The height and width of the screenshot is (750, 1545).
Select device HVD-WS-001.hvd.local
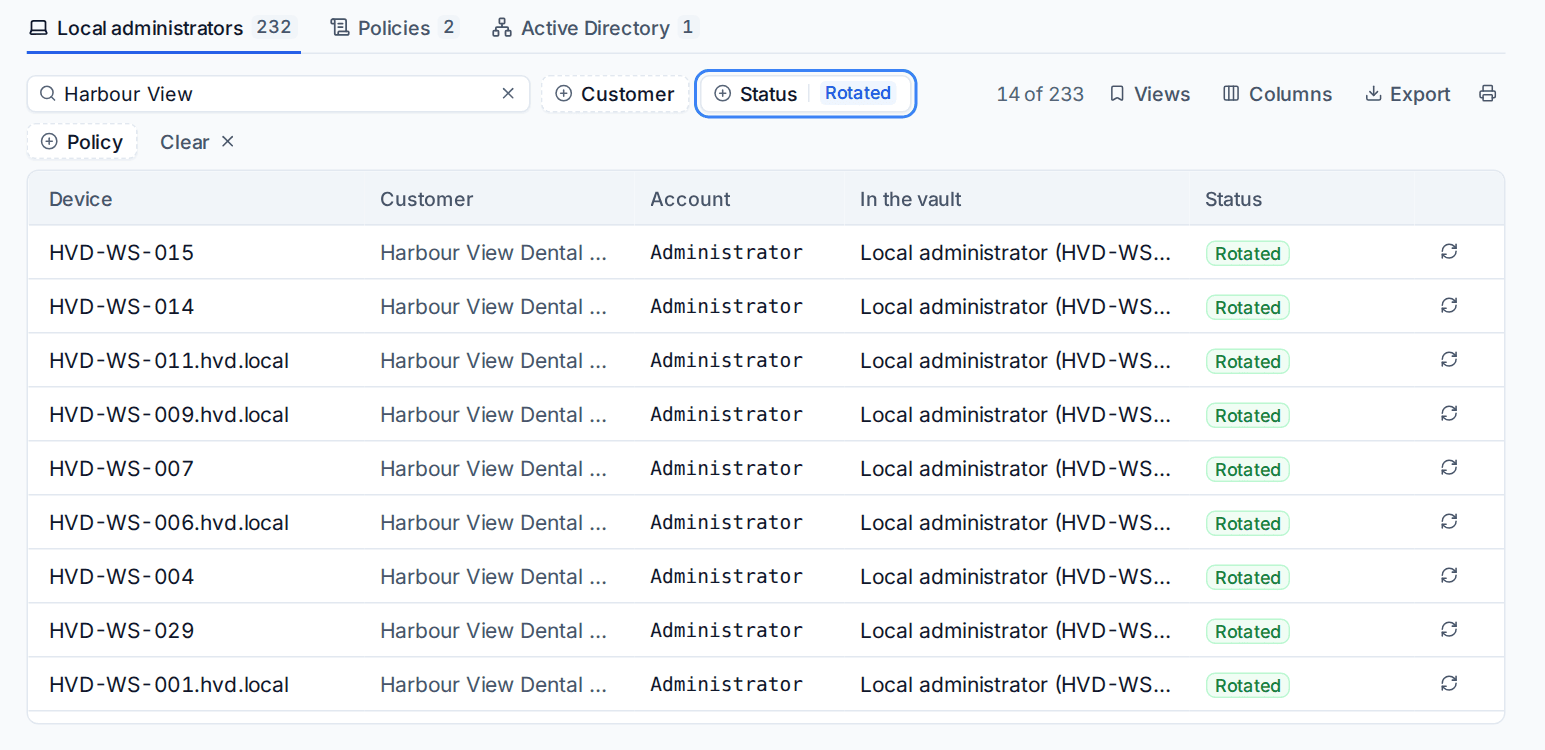coord(169,685)
